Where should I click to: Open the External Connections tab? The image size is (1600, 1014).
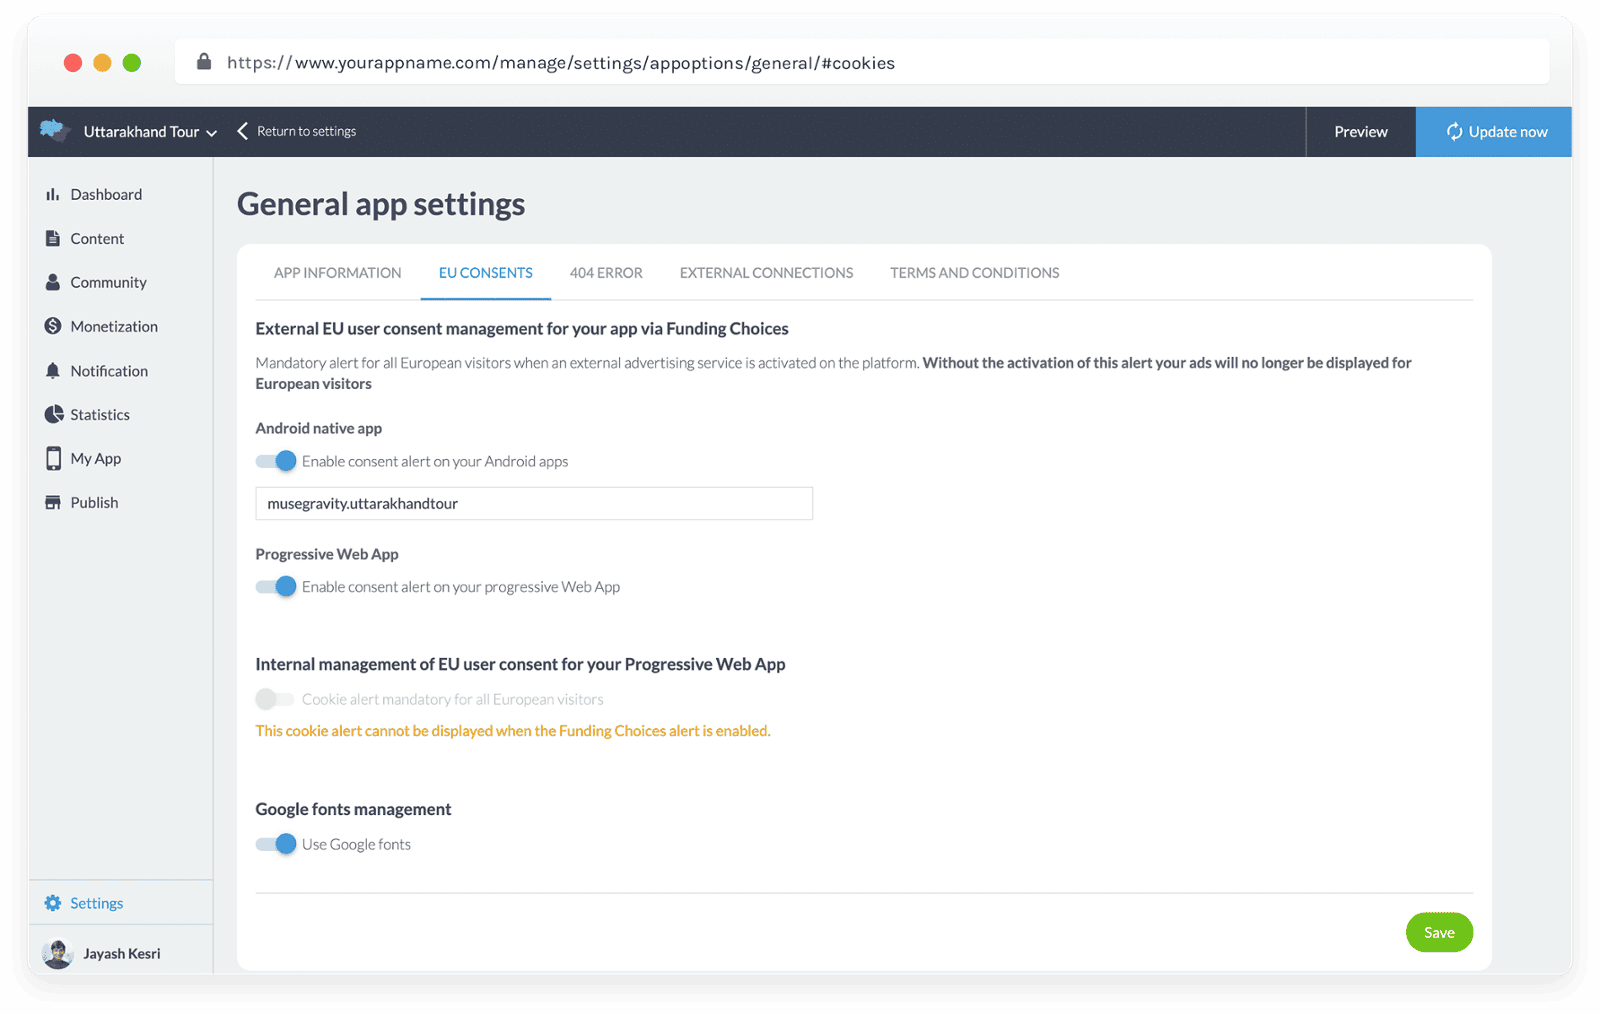tap(766, 273)
